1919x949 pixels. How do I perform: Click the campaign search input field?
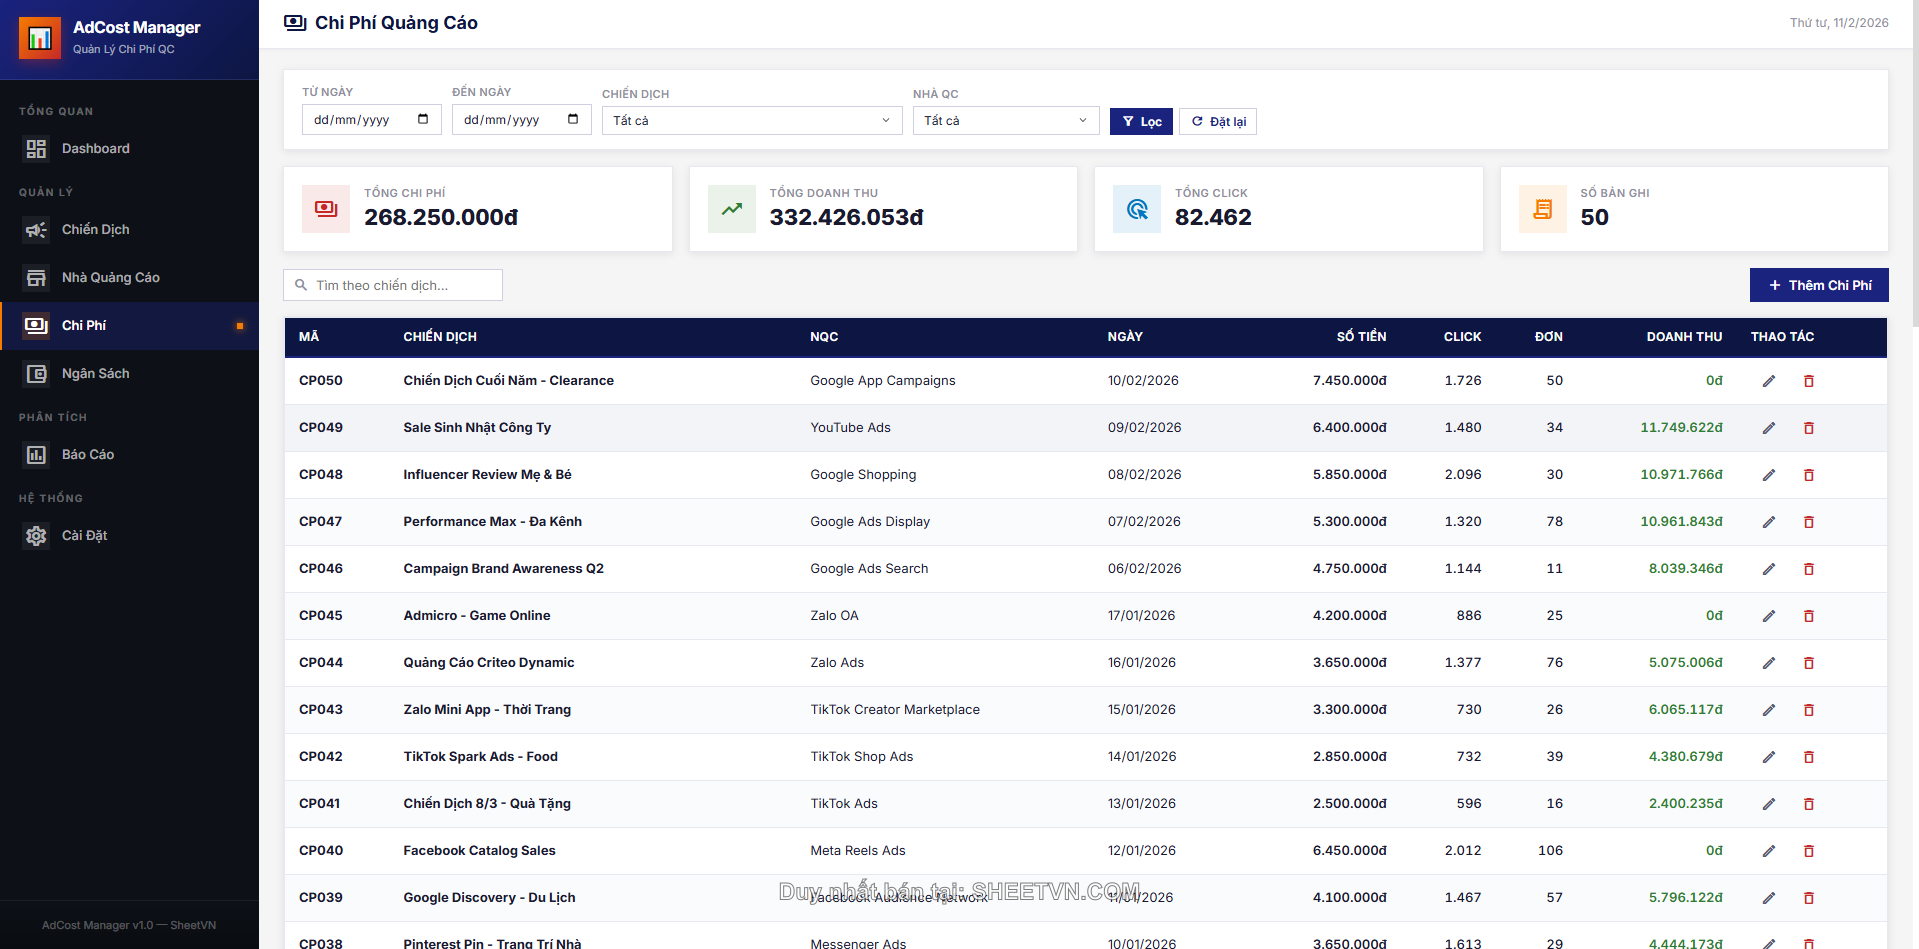point(400,285)
